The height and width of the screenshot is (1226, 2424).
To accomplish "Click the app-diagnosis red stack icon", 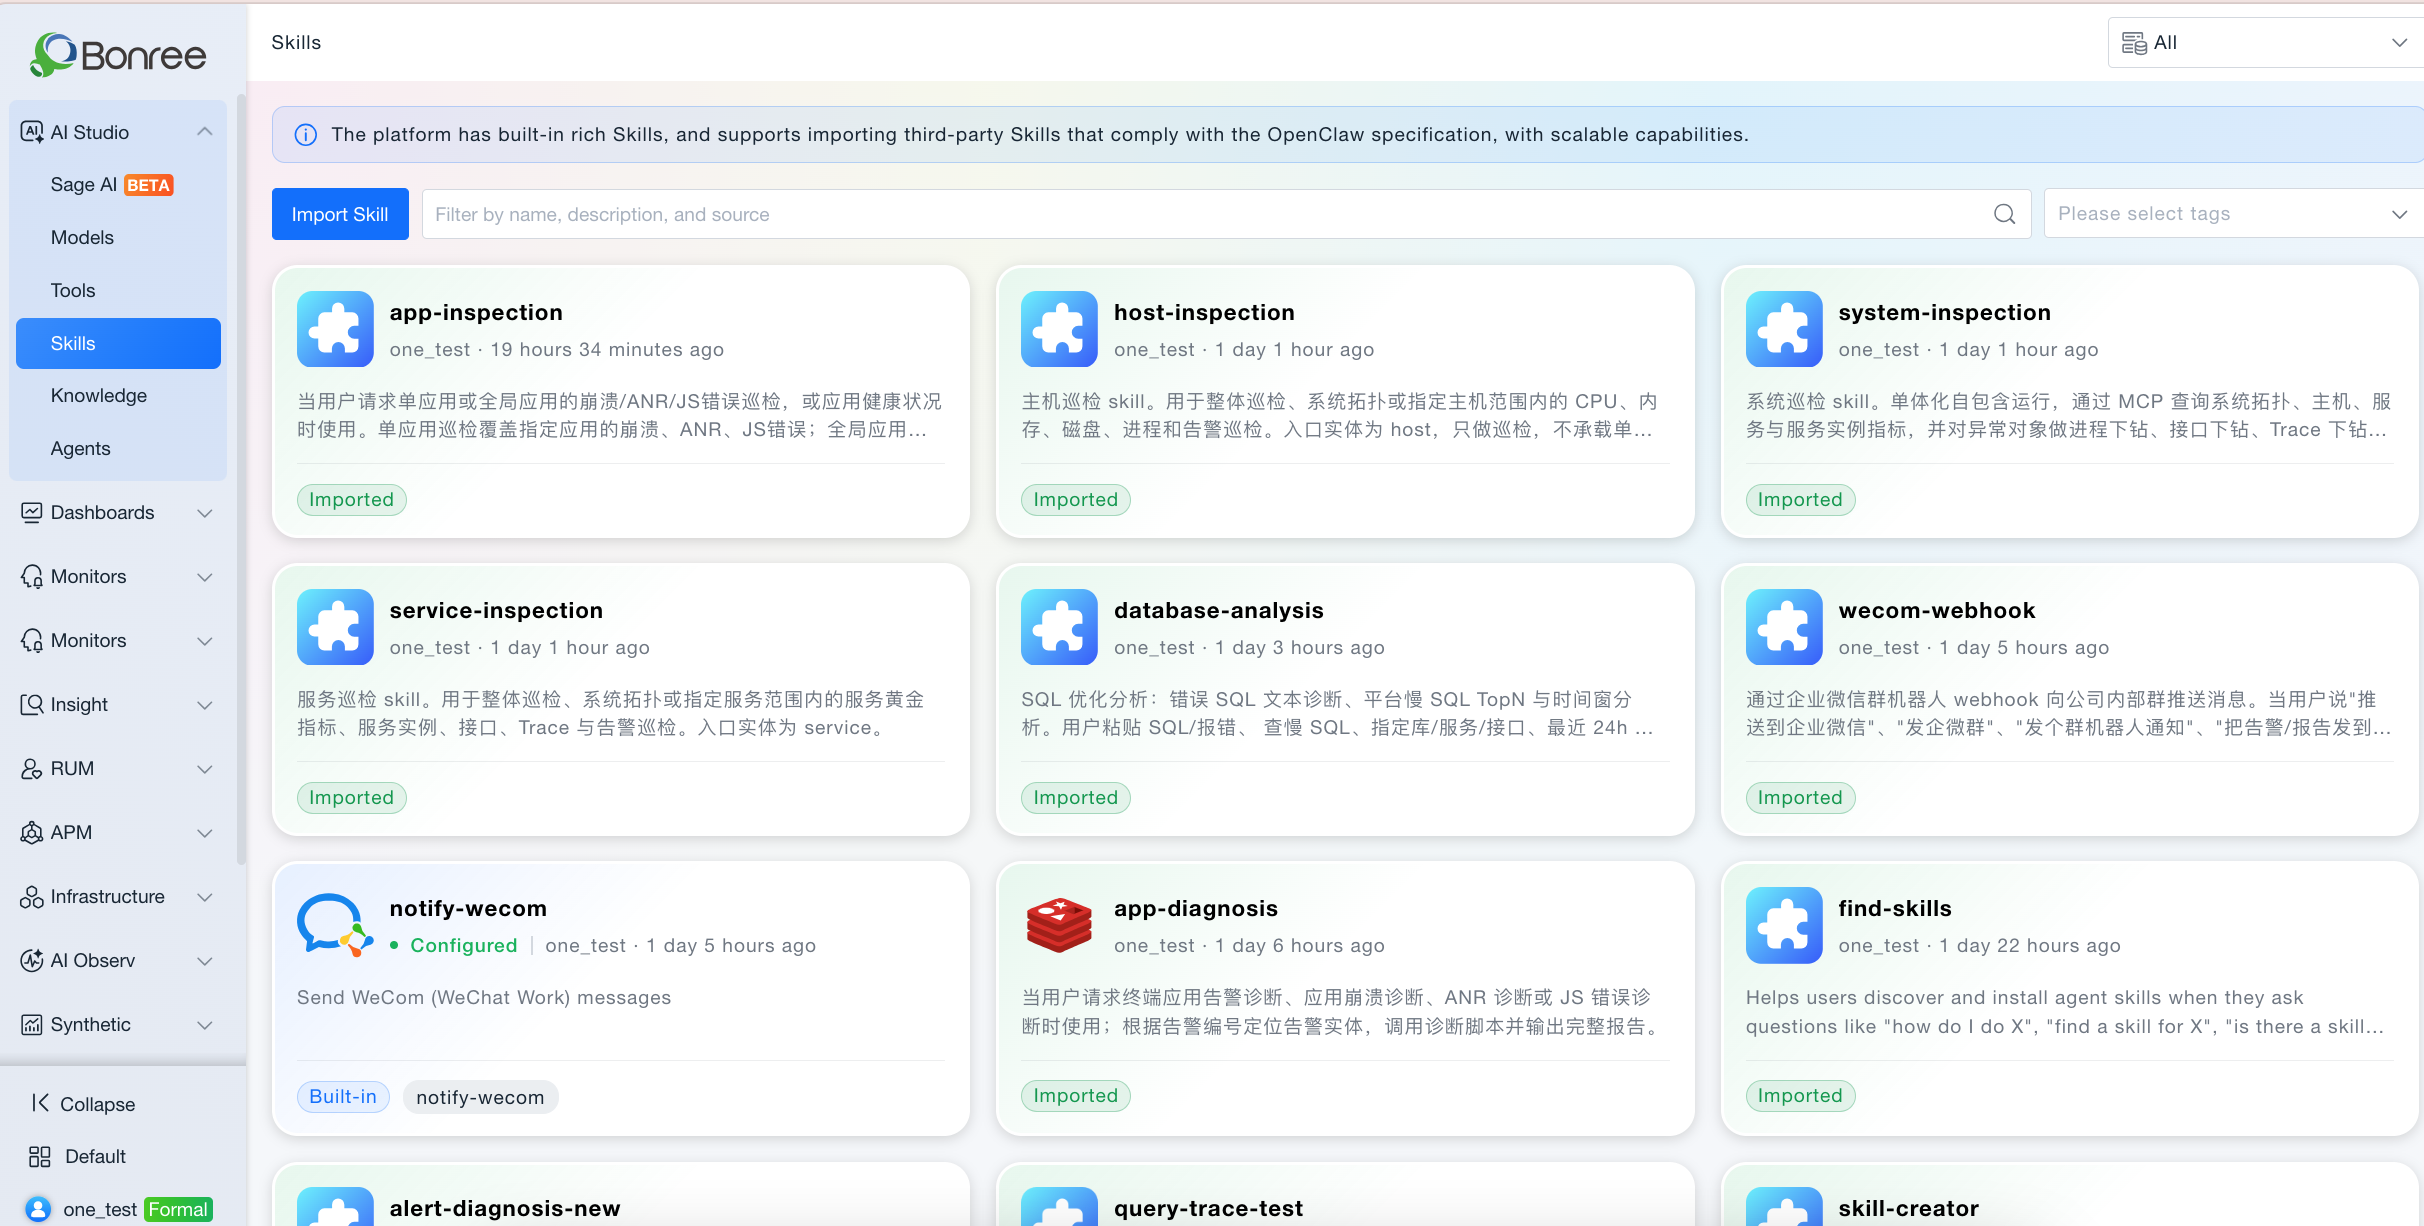I will pyautogui.click(x=1059, y=925).
